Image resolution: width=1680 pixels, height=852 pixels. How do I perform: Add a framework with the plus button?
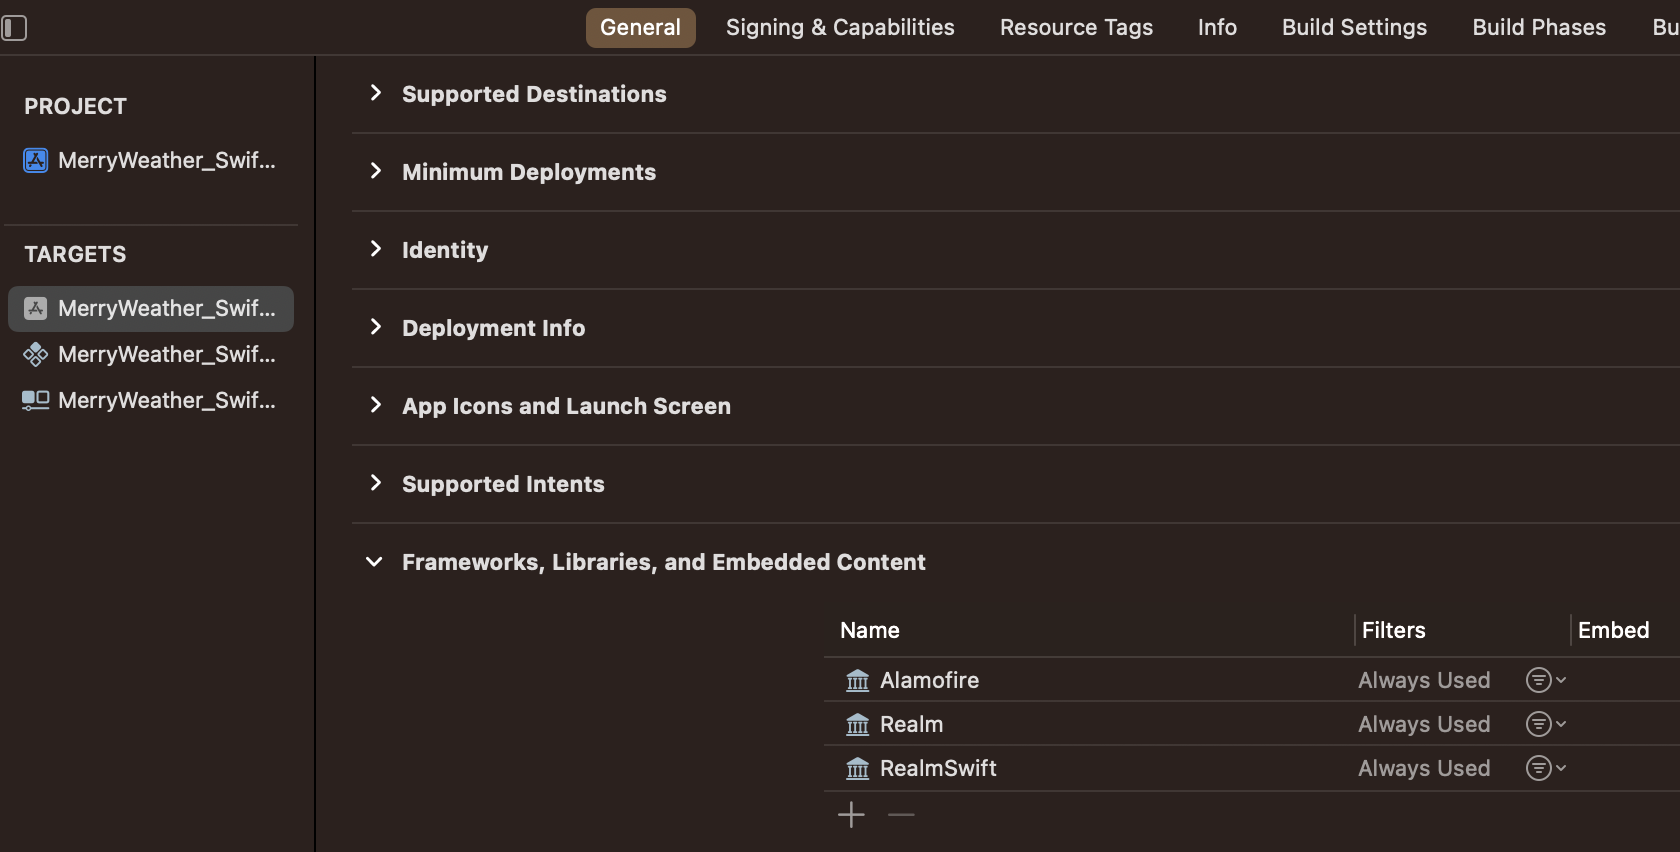[x=851, y=815]
